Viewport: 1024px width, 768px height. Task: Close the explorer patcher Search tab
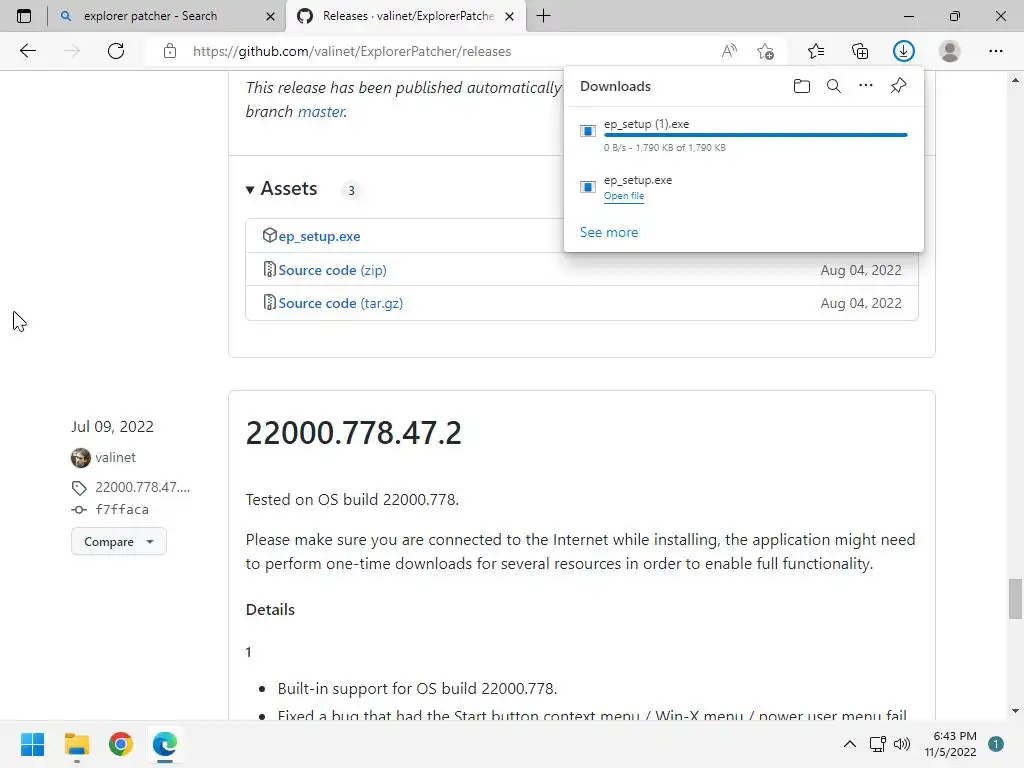point(270,16)
